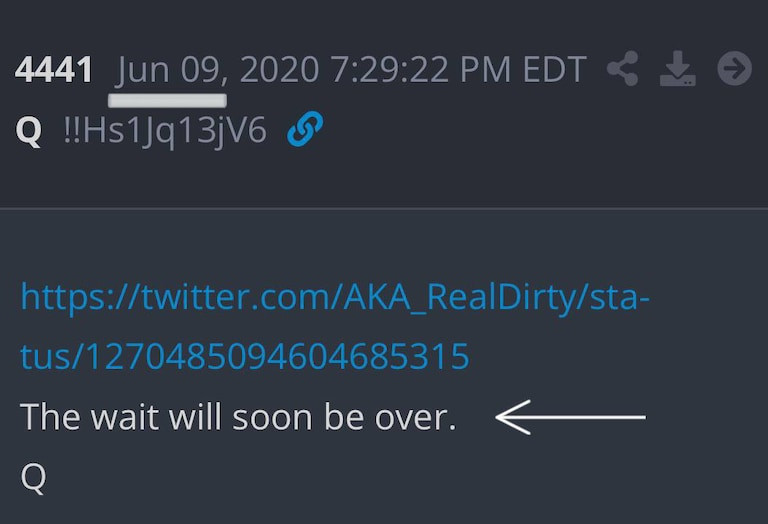Select the EDT timezone label
The image size is (768, 524).
[554, 70]
